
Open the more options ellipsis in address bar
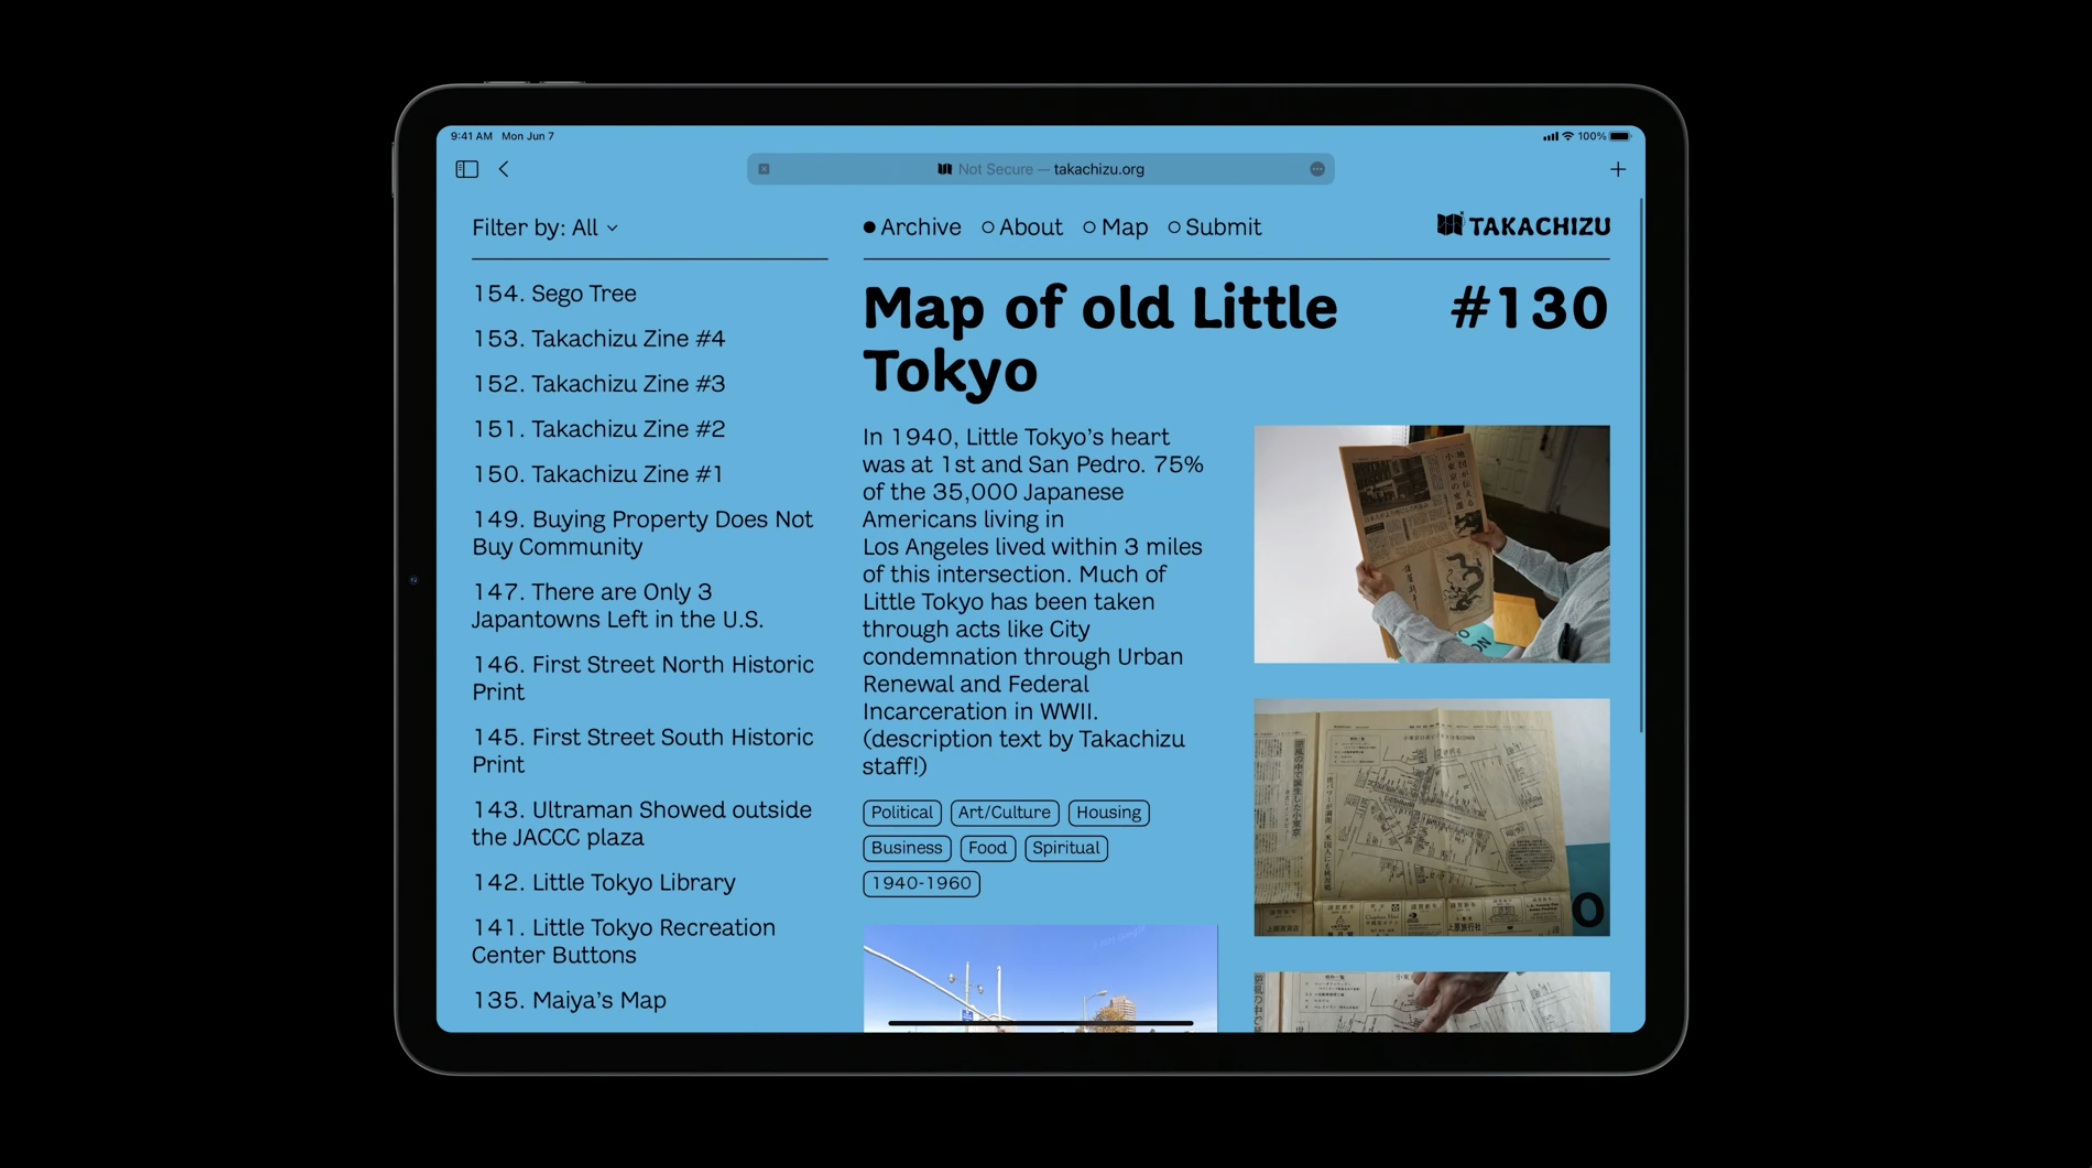tap(1317, 169)
